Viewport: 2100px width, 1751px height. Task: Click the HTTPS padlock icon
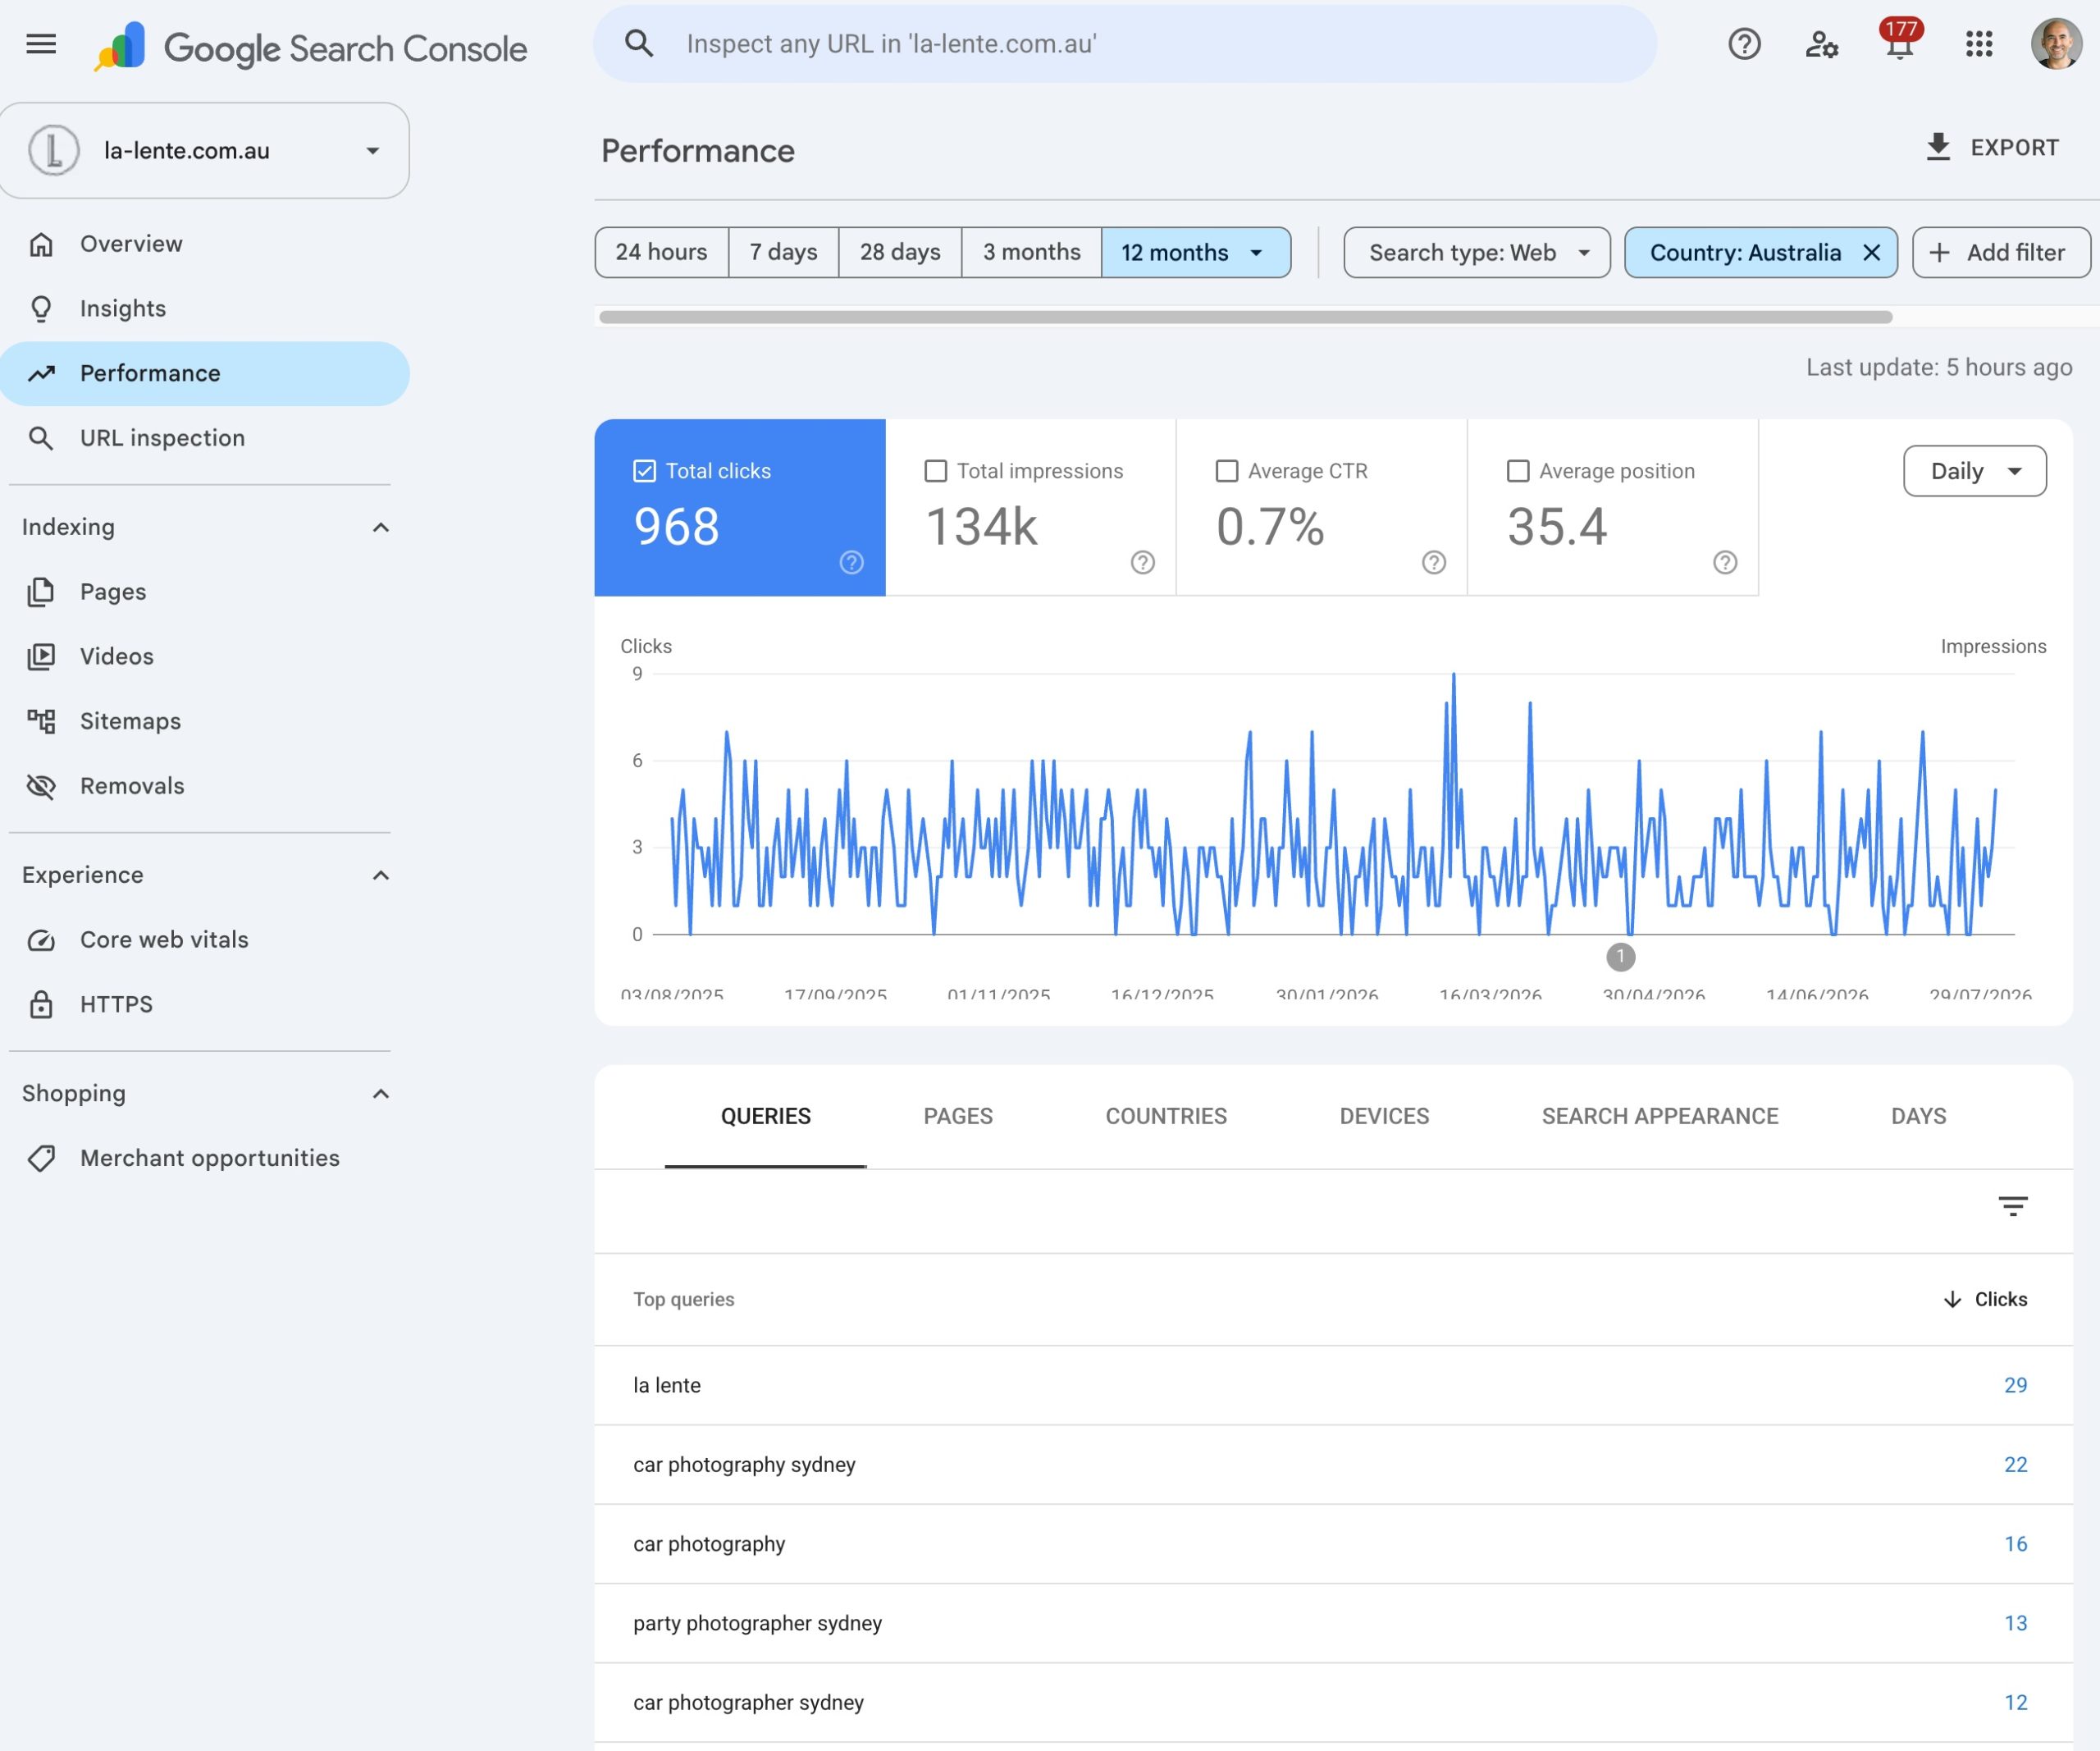point(41,1004)
